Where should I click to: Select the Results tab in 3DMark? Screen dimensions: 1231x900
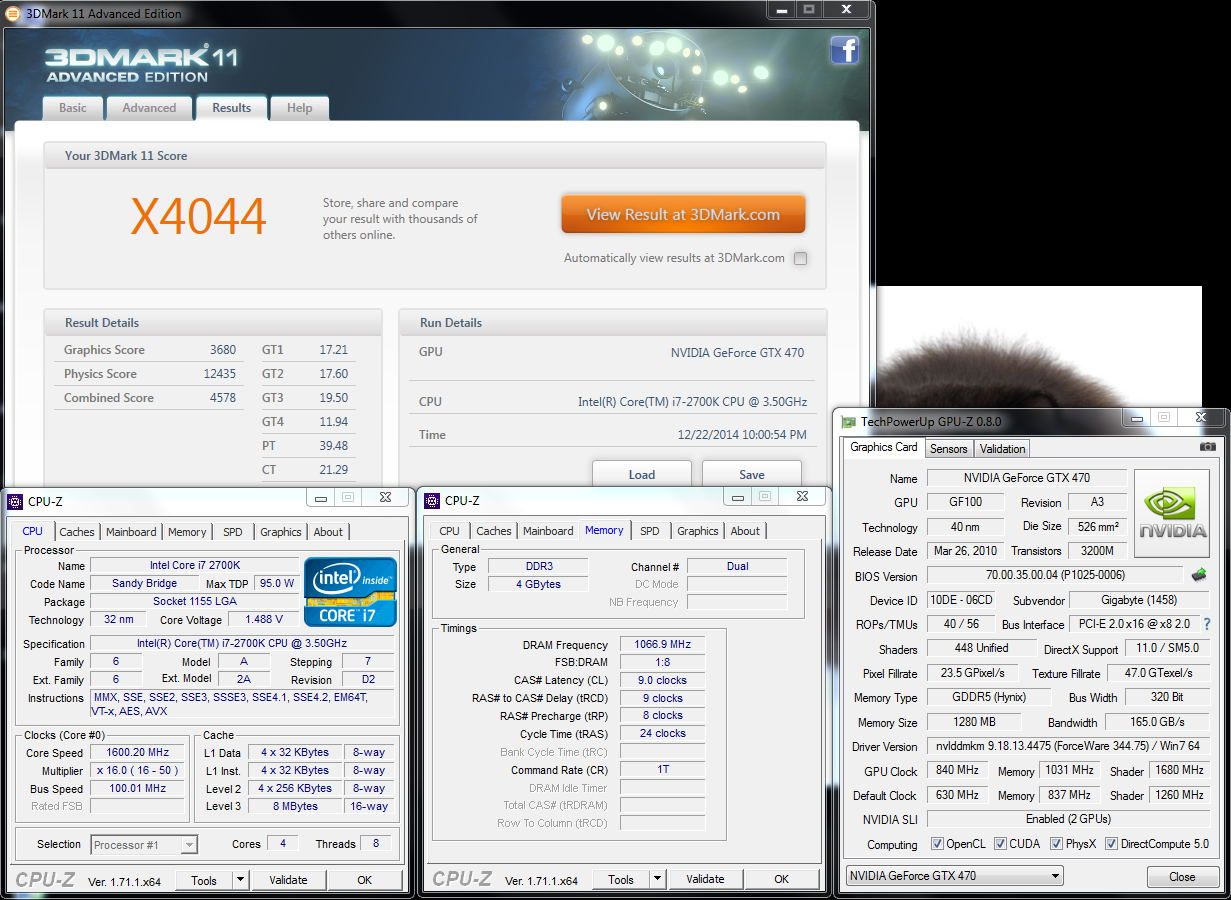click(231, 108)
